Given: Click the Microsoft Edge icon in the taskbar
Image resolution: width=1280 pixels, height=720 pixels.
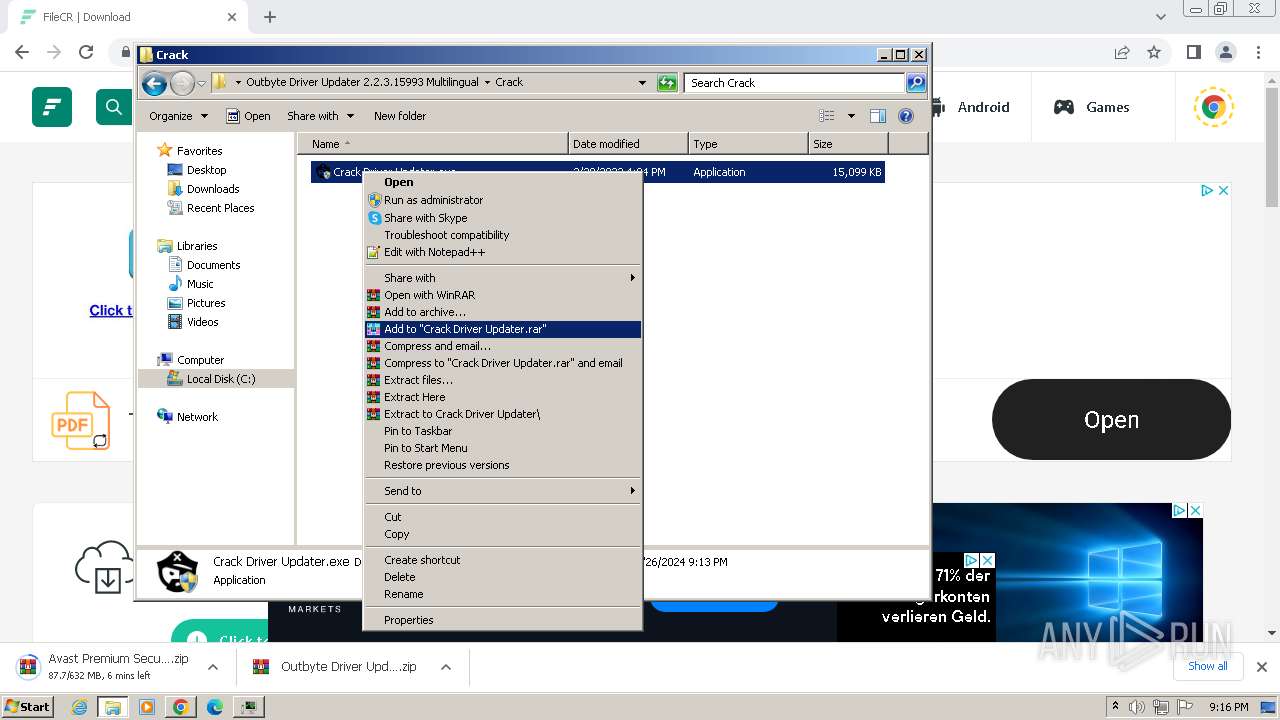Looking at the screenshot, I should coord(214,707).
